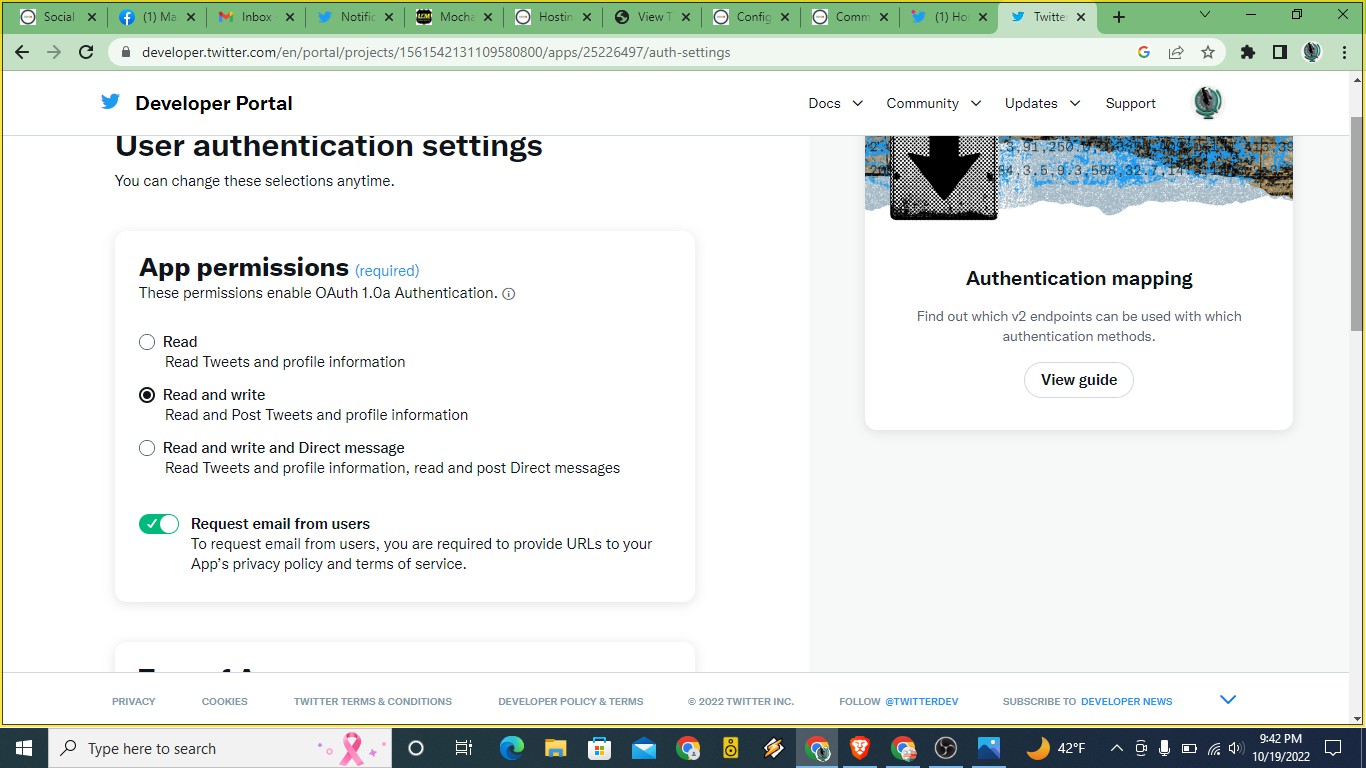Image resolution: width=1366 pixels, height=768 pixels.
Task: Reload the page using the refresh icon
Action: tap(86, 52)
